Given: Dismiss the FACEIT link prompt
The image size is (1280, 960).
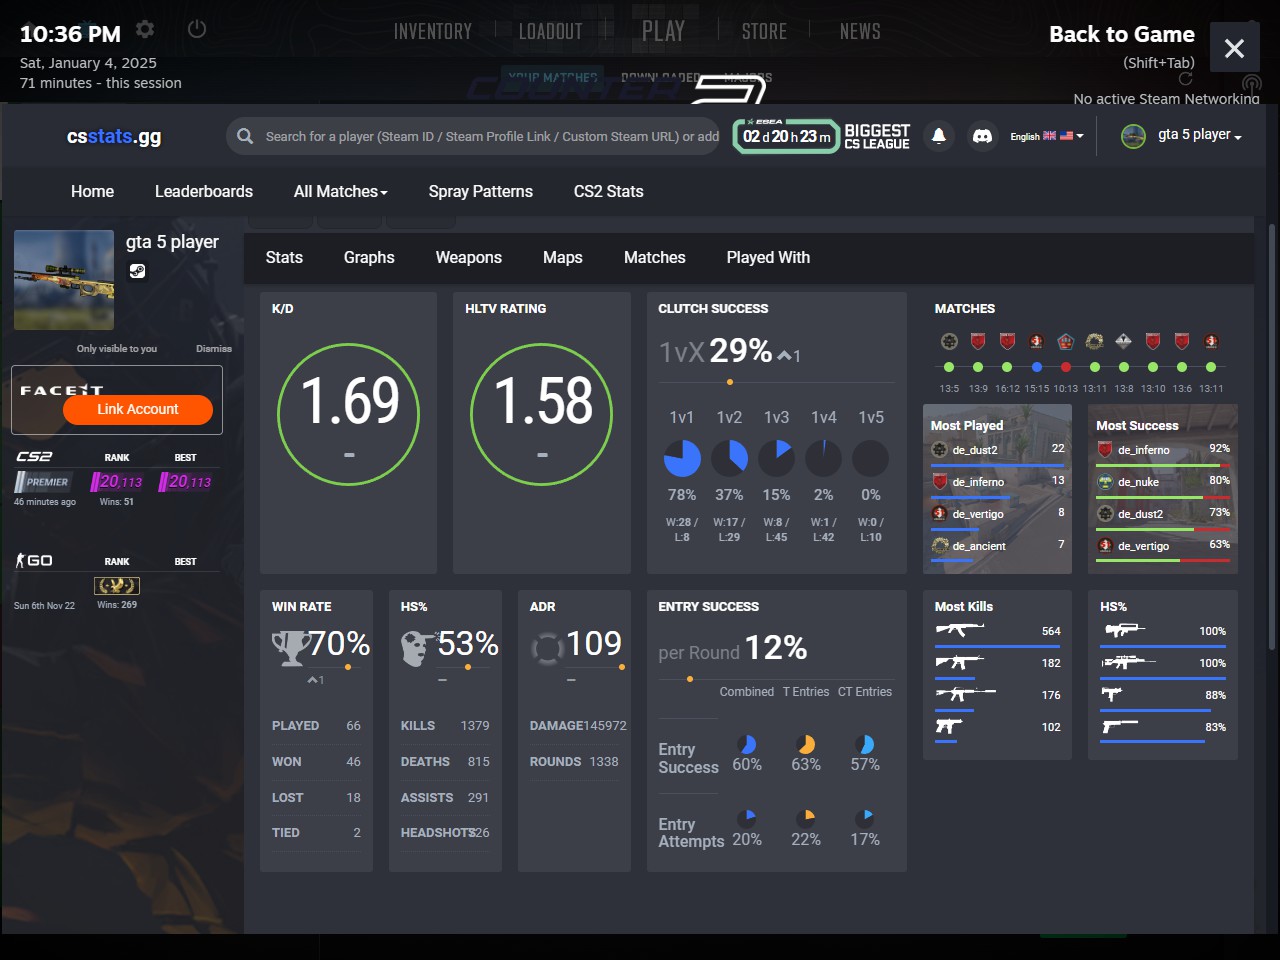Looking at the screenshot, I should click(214, 348).
